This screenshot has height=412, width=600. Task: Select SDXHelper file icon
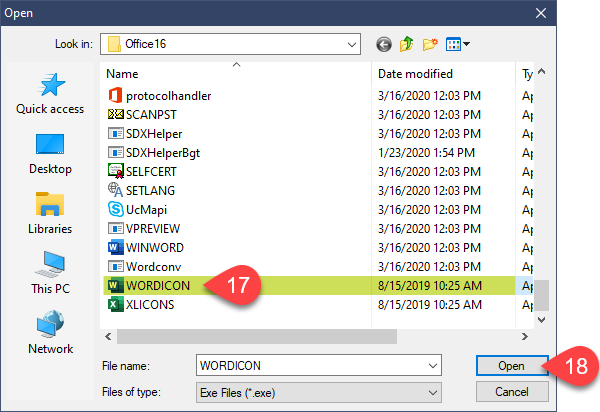pos(115,134)
